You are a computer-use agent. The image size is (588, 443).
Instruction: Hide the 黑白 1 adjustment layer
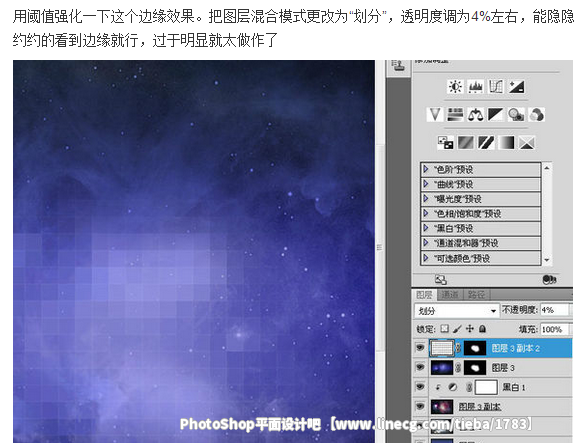[420, 387]
